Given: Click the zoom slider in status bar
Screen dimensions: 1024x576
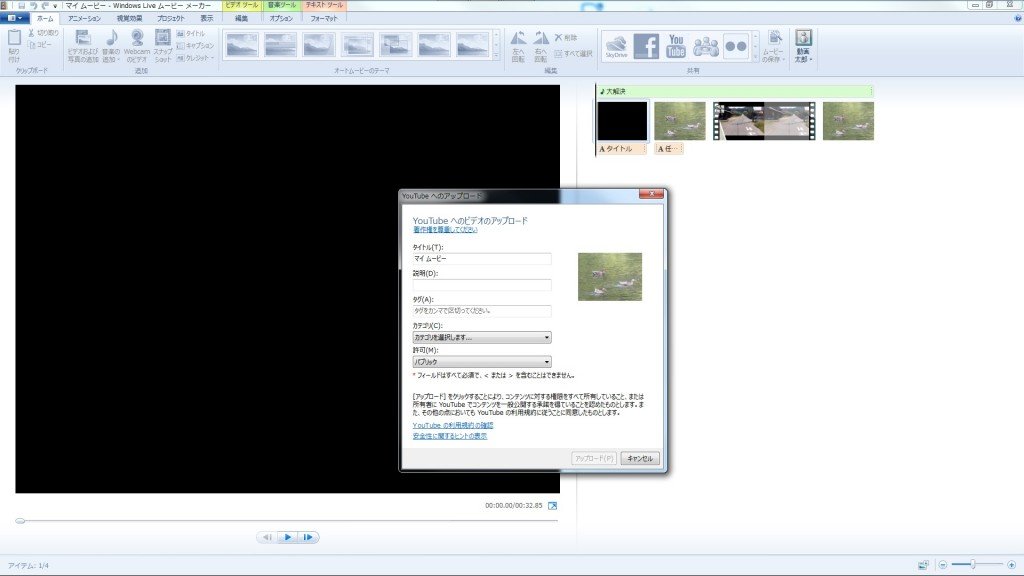Looking at the screenshot, I should (x=974, y=565).
